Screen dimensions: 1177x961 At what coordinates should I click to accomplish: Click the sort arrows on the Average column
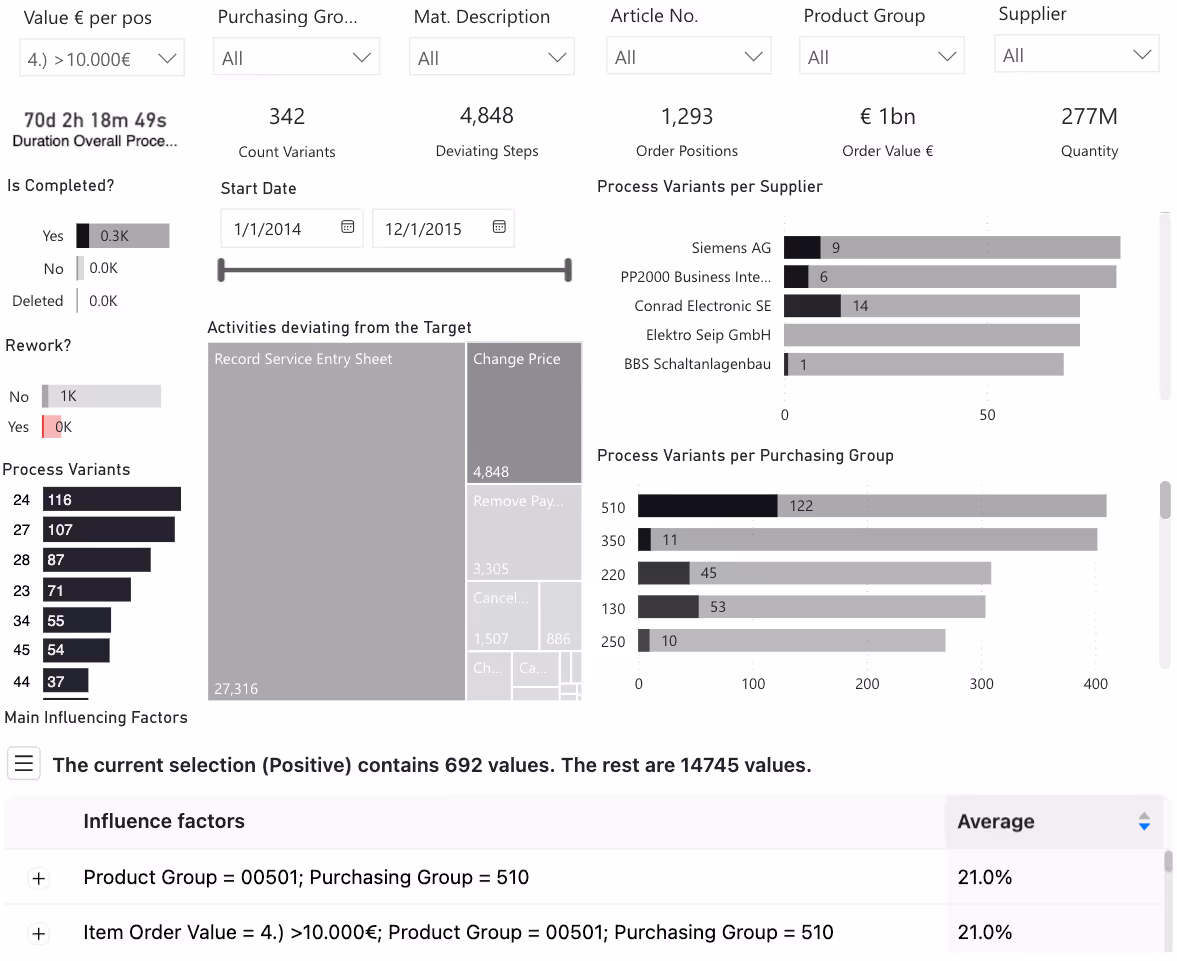[x=1144, y=821]
